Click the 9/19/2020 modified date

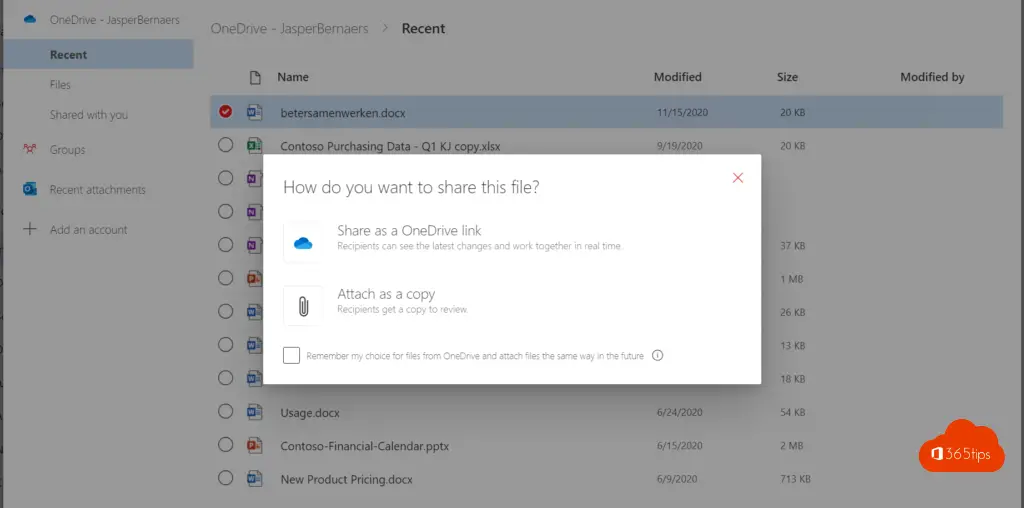pyautogui.click(x=679, y=146)
